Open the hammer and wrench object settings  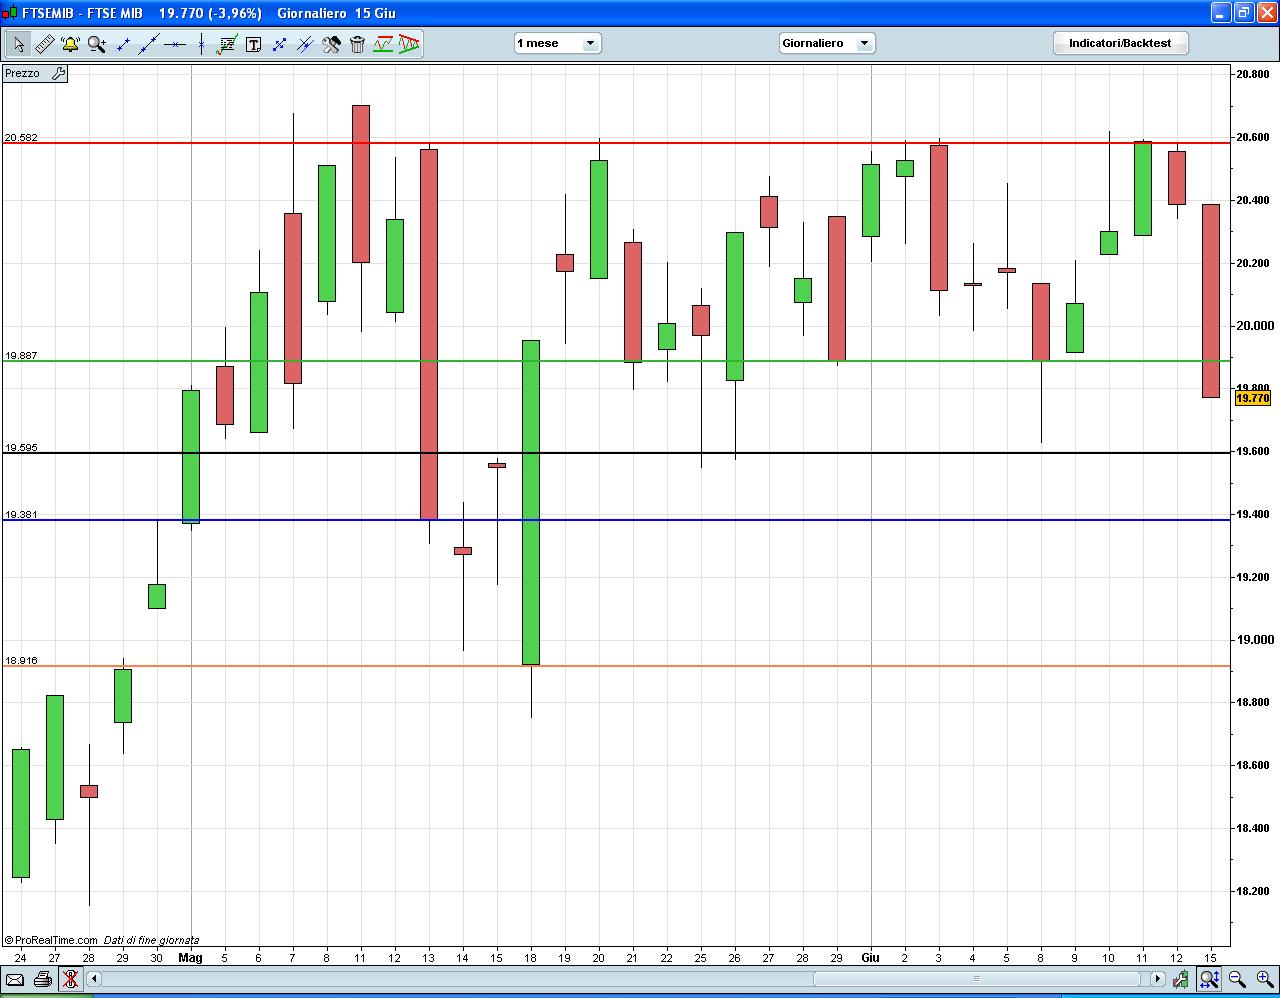click(331, 44)
